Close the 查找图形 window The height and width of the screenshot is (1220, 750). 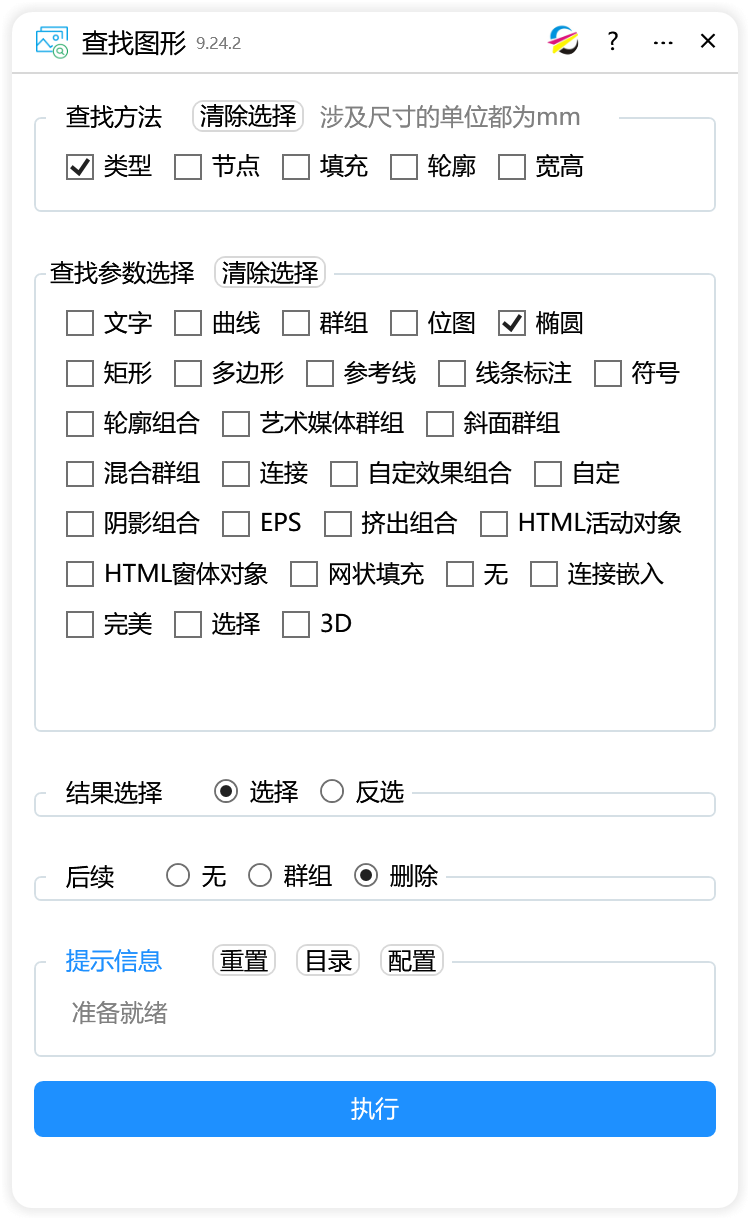tap(708, 41)
